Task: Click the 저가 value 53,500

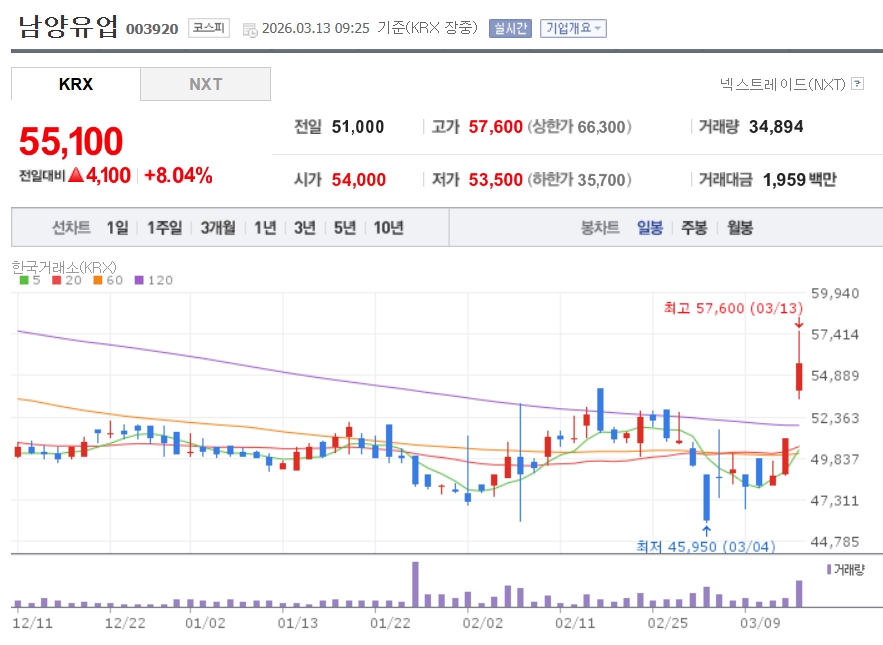Action: [496, 180]
